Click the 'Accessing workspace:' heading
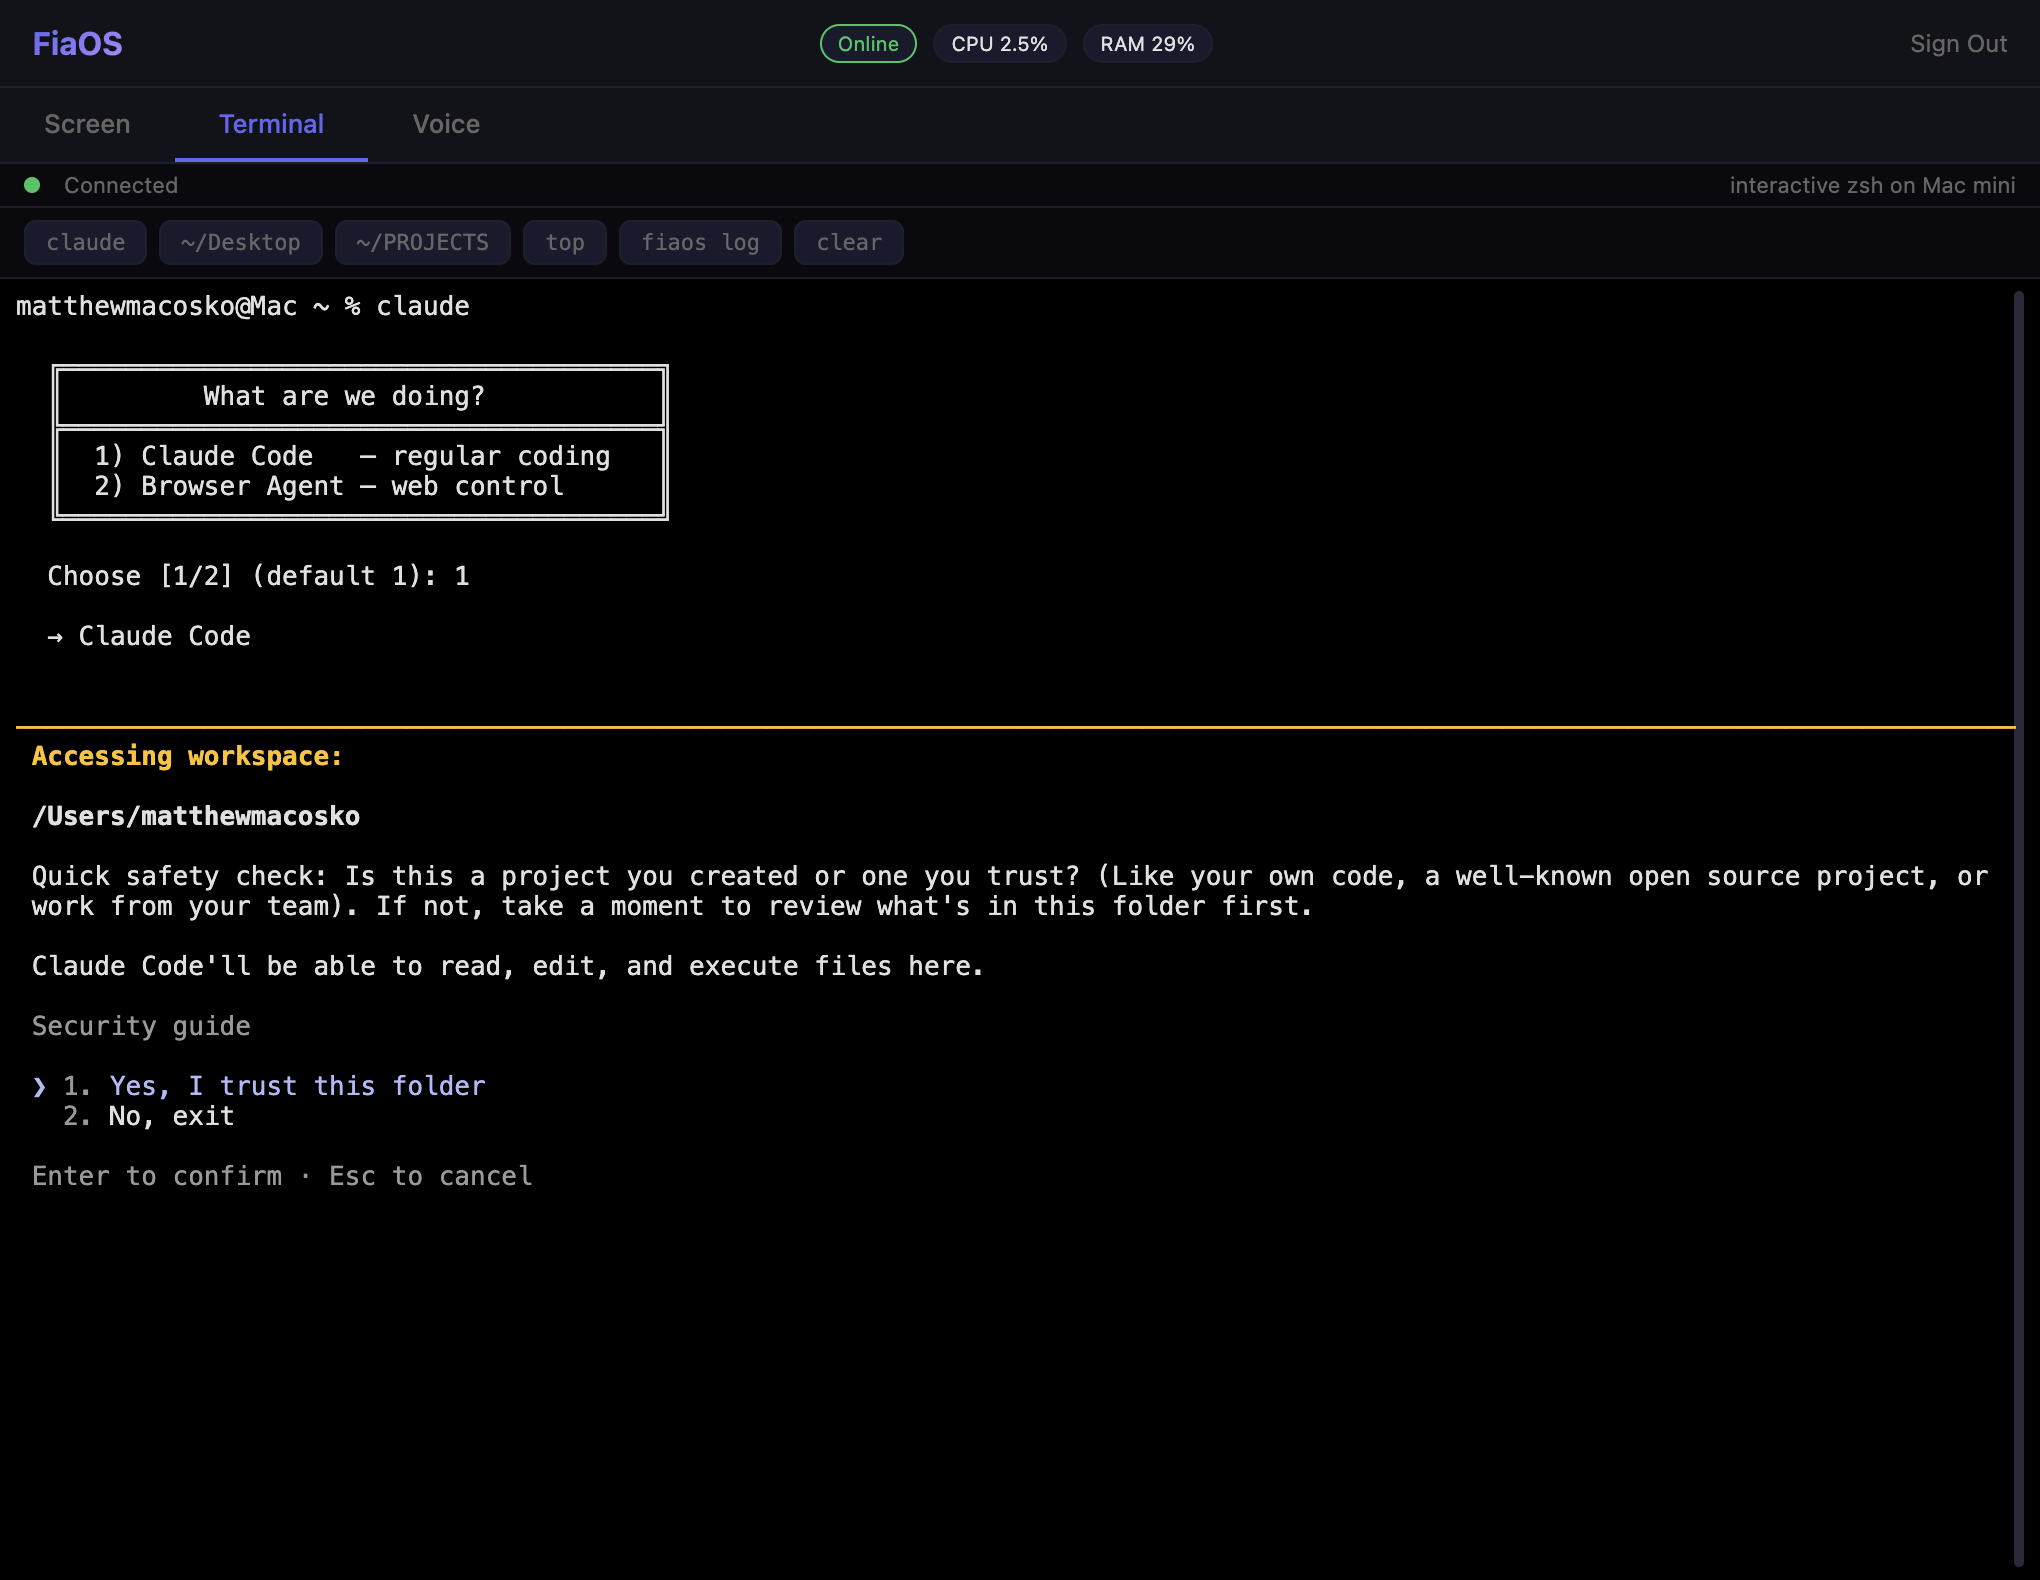Image resolution: width=2040 pixels, height=1580 pixels. [187, 756]
